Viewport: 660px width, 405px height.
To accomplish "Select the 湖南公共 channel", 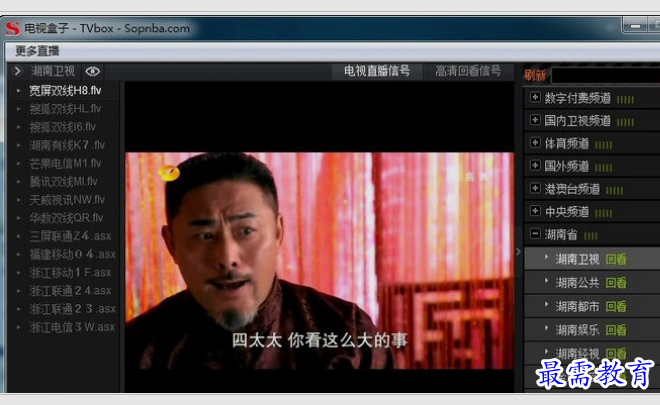I will (x=577, y=282).
